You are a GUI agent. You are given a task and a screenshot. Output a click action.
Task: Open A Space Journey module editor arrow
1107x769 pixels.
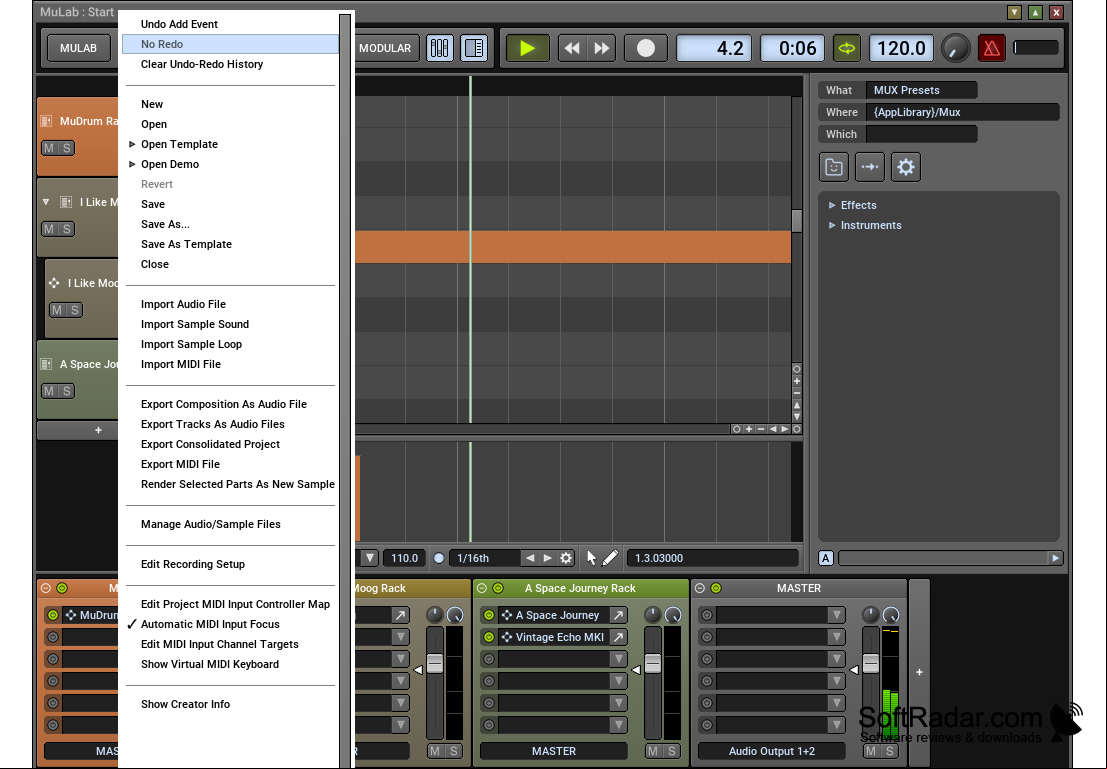click(618, 616)
